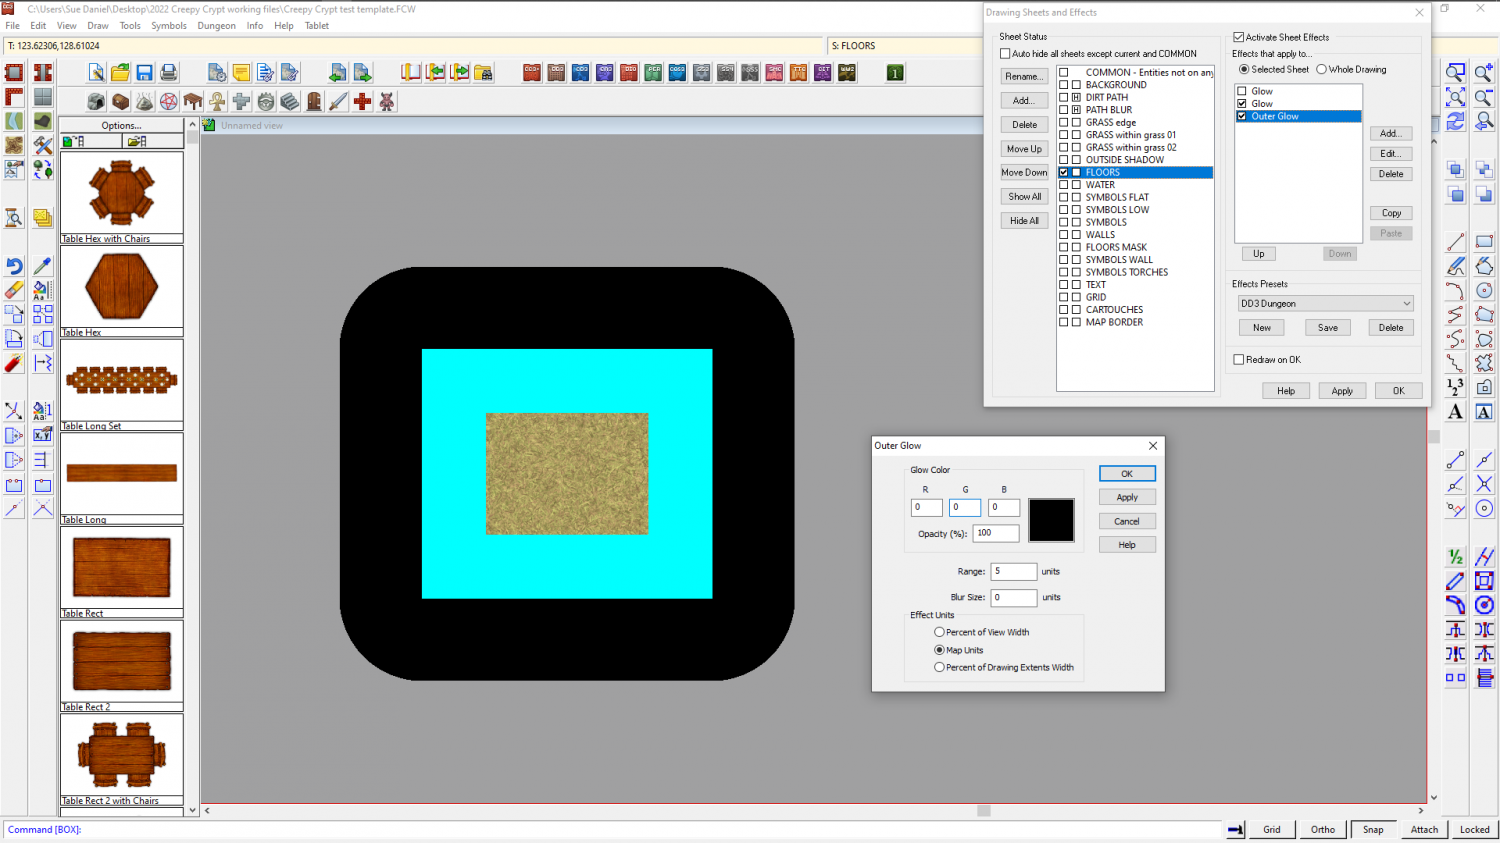Viewport: 1500px width, 843px height.
Task: Select the ankh symbol catalog icon
Action: click(x=217, y=102)
